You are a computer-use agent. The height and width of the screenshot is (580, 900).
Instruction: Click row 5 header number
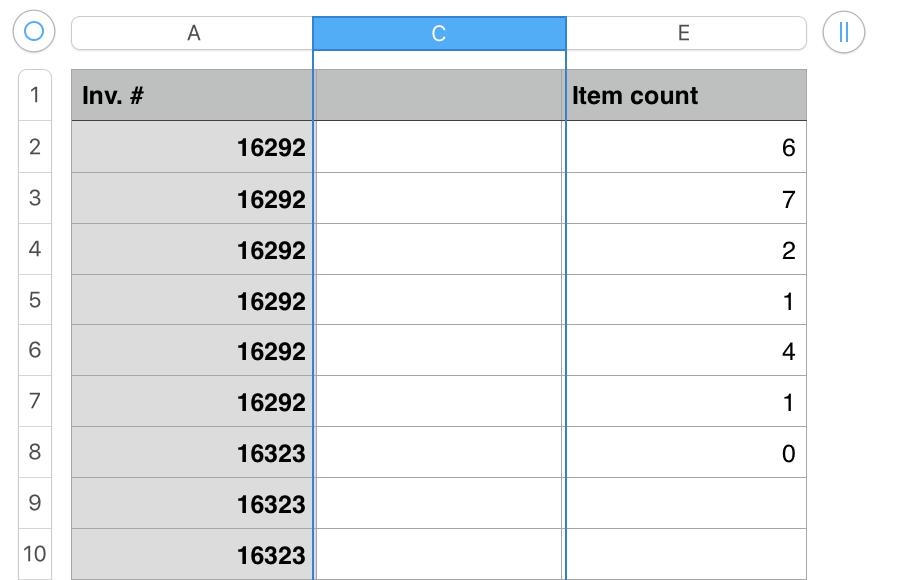[x=35, y=300]
